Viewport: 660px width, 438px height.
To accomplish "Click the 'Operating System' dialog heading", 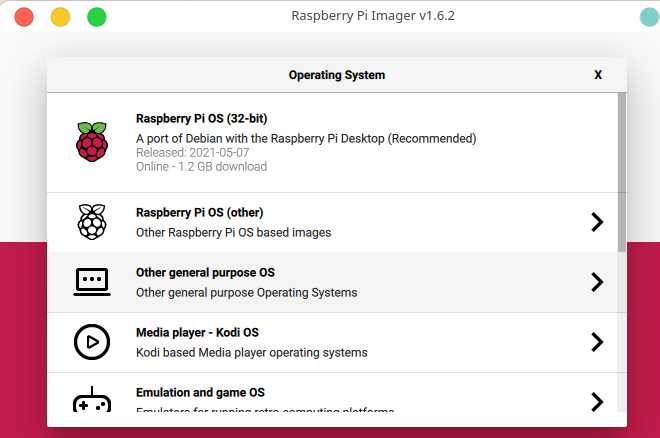I will pyautogui.click(x=337, y=75).
